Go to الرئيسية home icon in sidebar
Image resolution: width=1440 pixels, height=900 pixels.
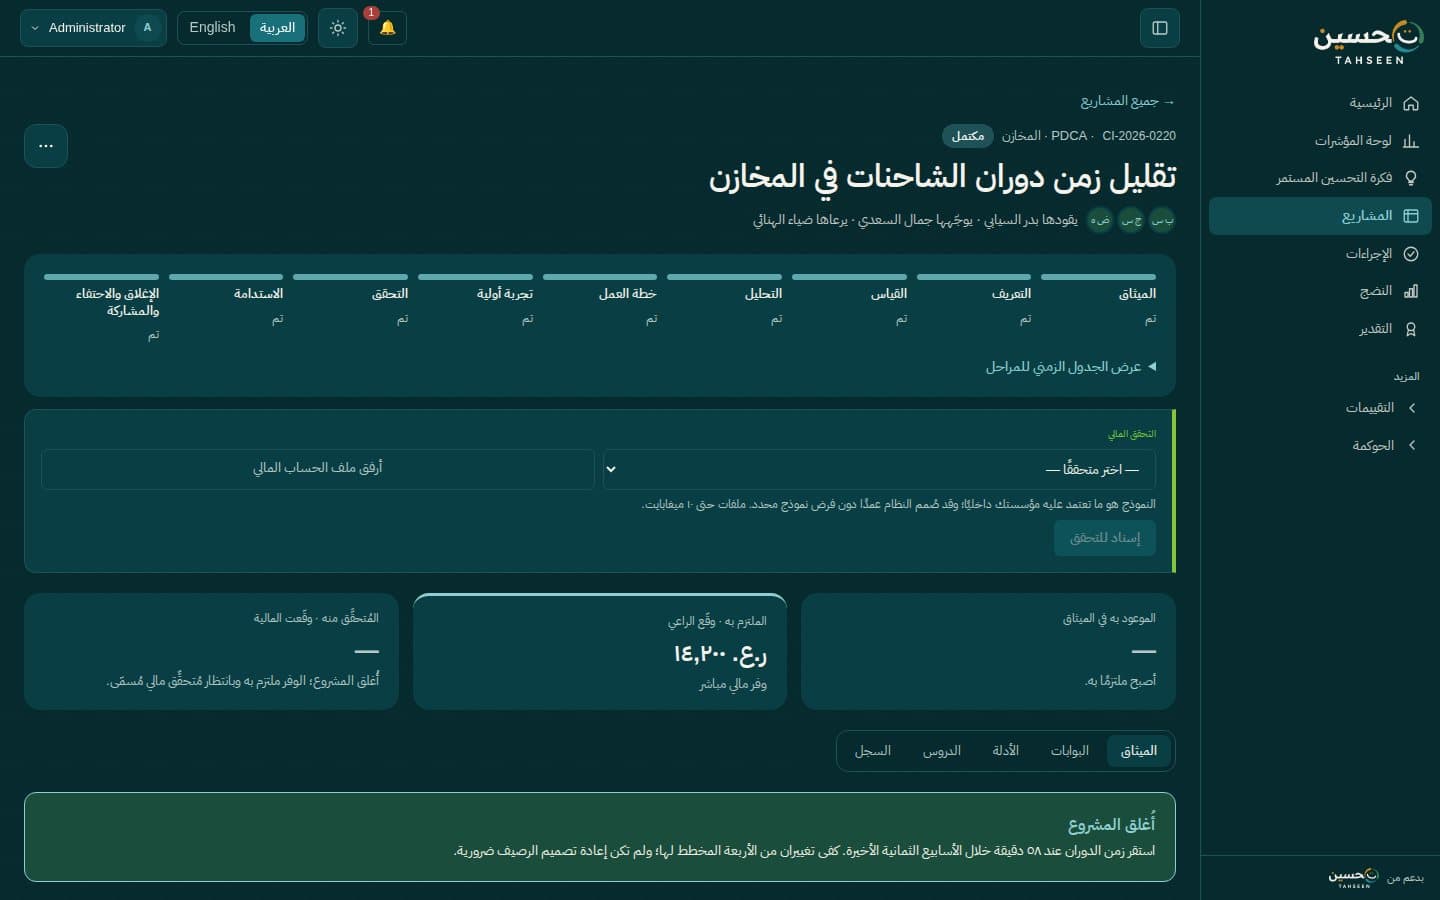[x=1411, y=103]
